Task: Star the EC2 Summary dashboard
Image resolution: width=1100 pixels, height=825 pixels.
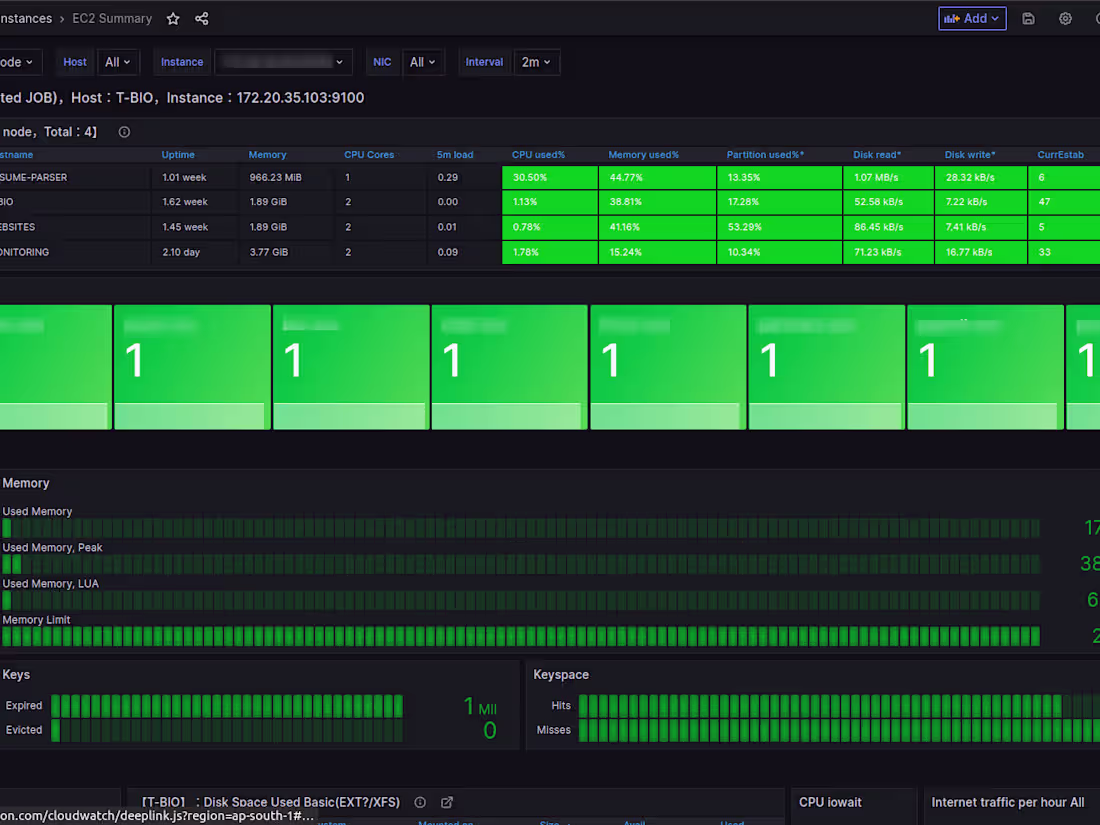Action: click(173, 18)
